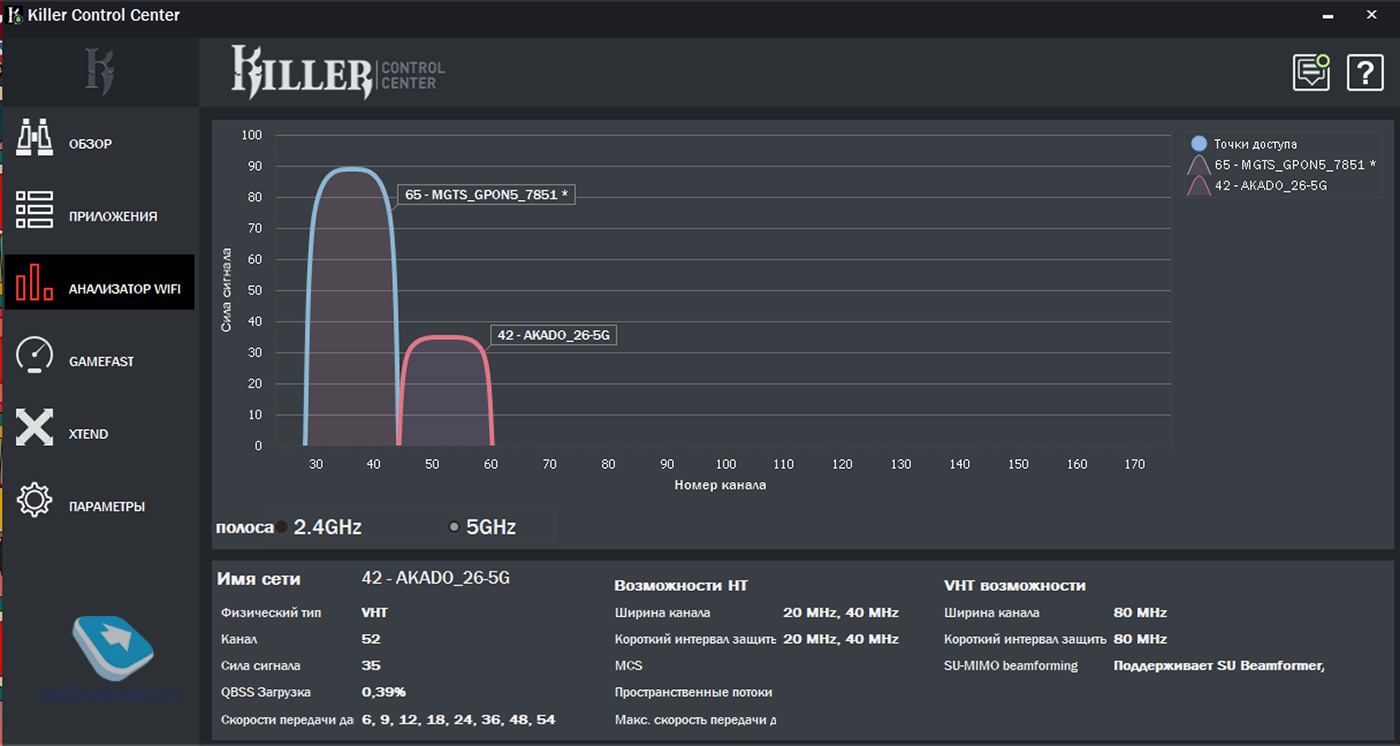Click the Killer K logo in sidebar
The height and width of the screenshot is (746, 1400).
pos(99,73)
